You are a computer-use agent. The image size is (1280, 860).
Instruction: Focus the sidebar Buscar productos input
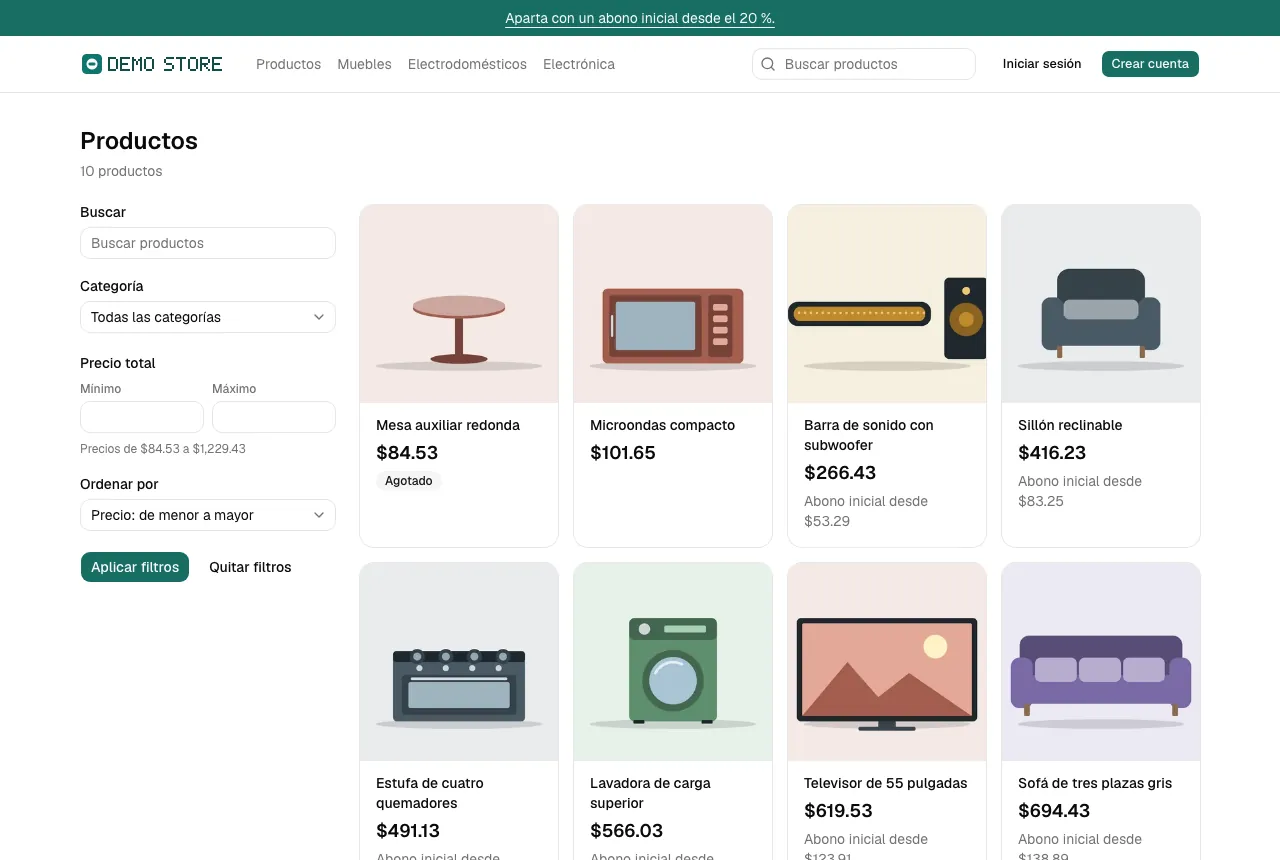[208, 243]
